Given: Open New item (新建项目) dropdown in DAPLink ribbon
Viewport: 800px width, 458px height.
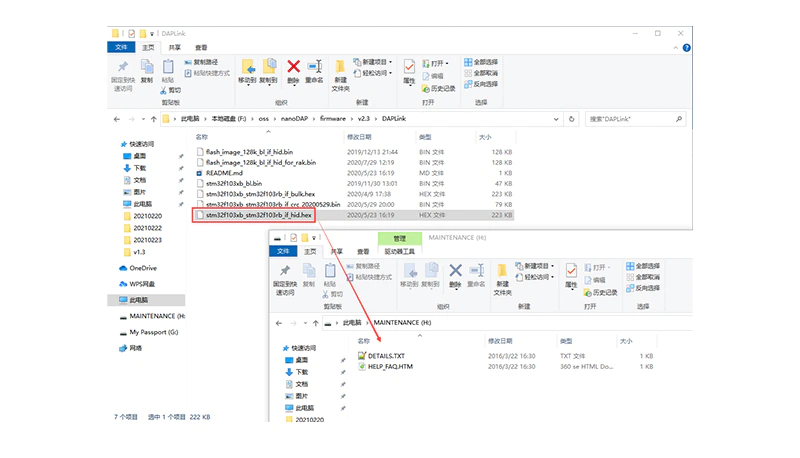Looking at the screenshot, I should (373, 62).
